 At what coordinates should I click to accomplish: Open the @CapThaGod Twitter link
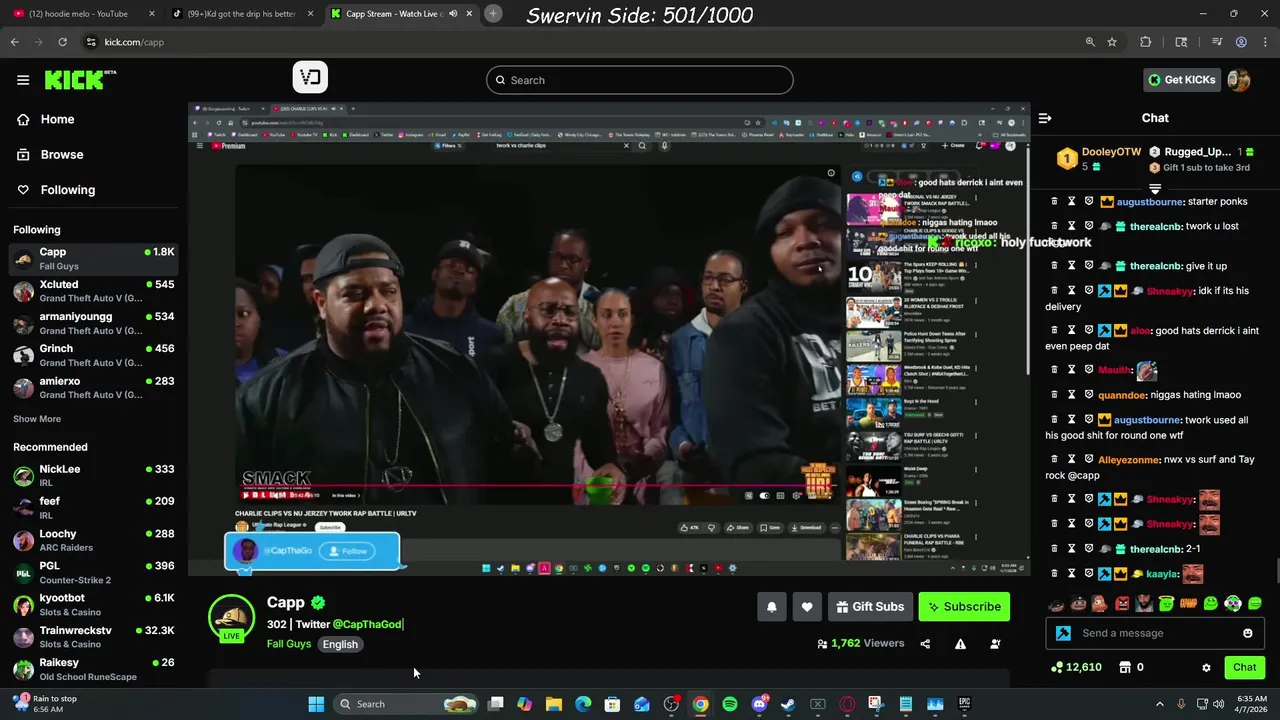point(367,624)
